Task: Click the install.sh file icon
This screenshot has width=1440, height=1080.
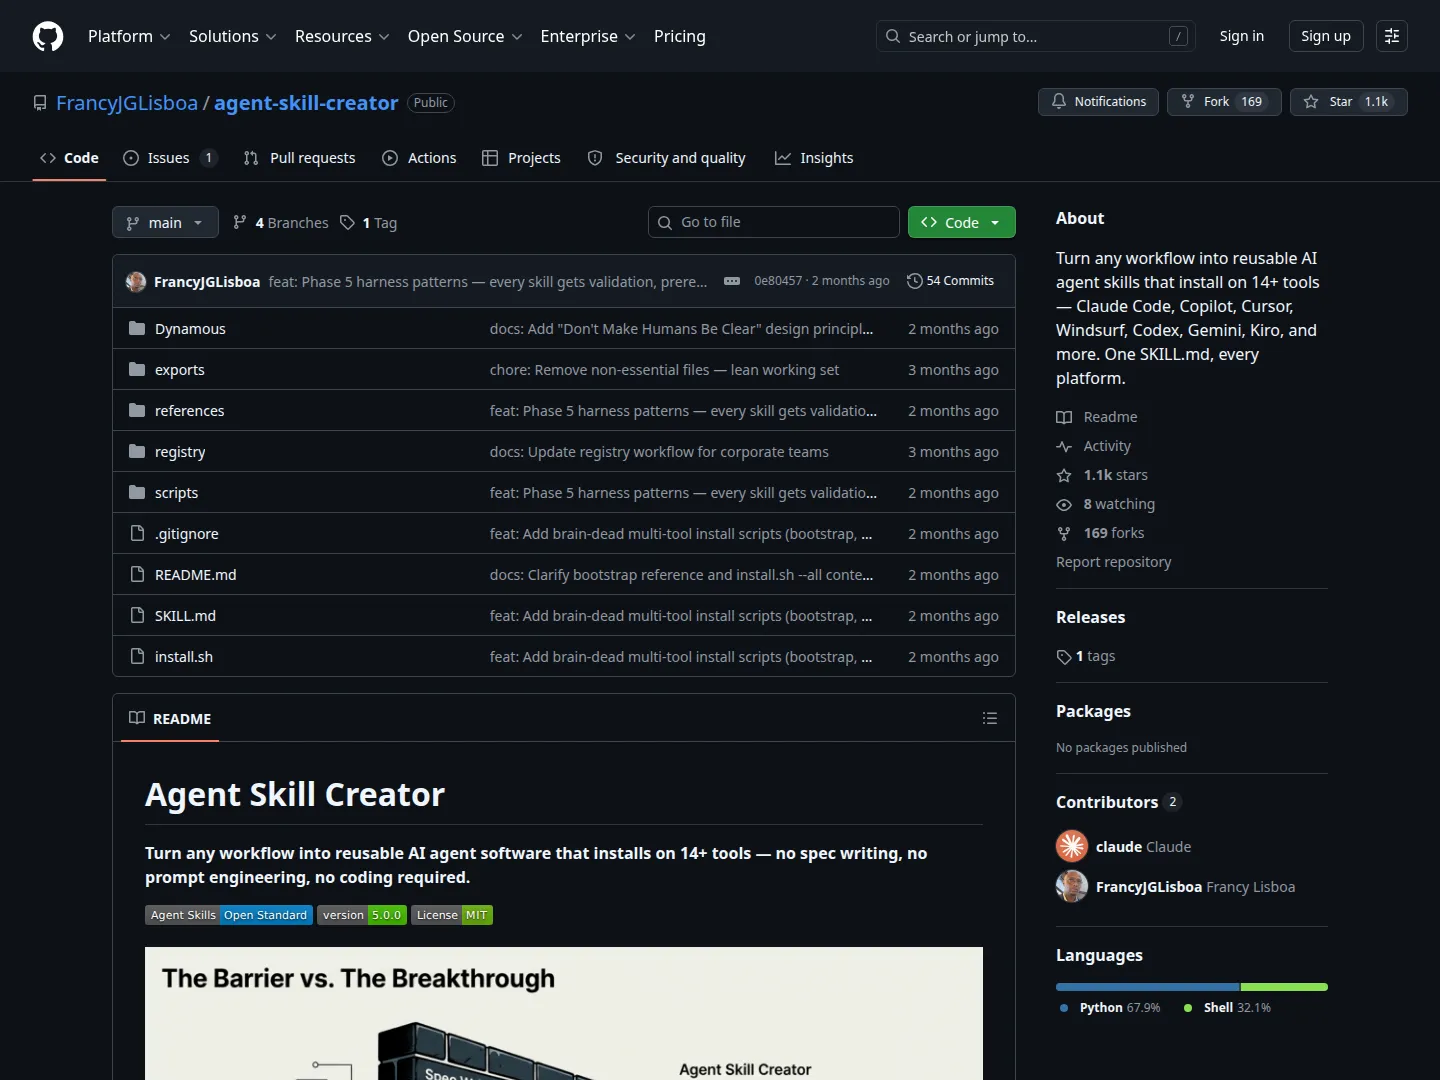Action: pos(137,657)
